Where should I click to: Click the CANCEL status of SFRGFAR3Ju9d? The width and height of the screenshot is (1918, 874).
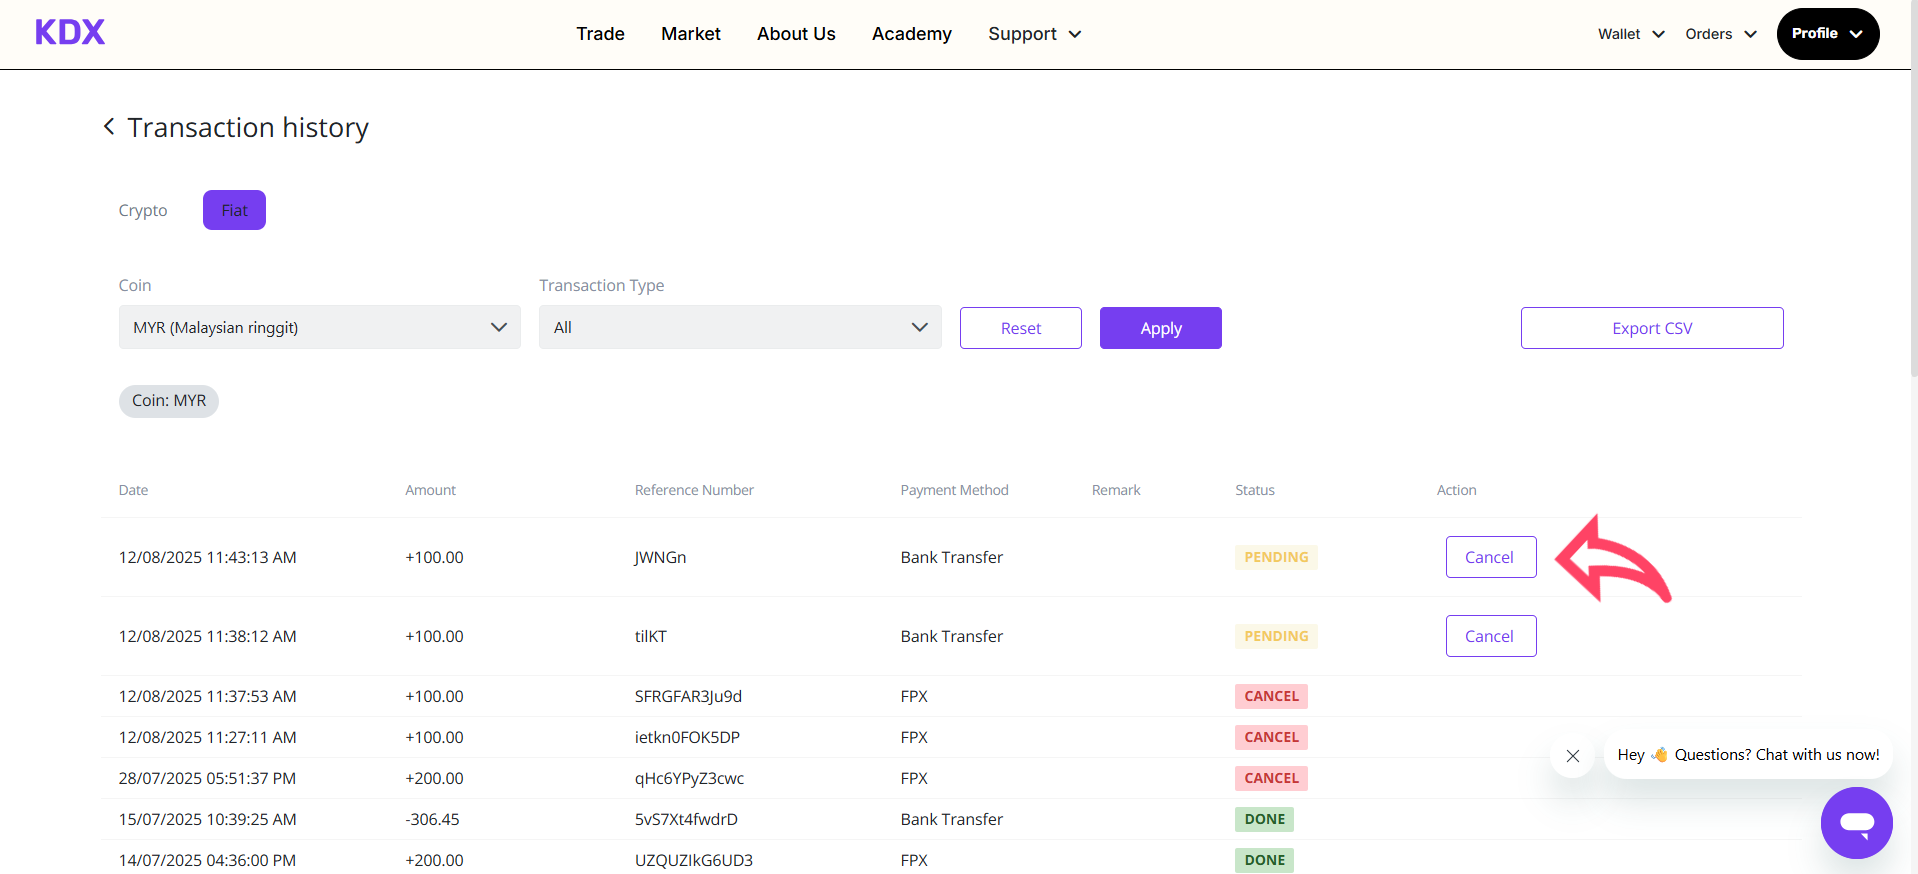pyautogui.click(x=1271, y=696)
